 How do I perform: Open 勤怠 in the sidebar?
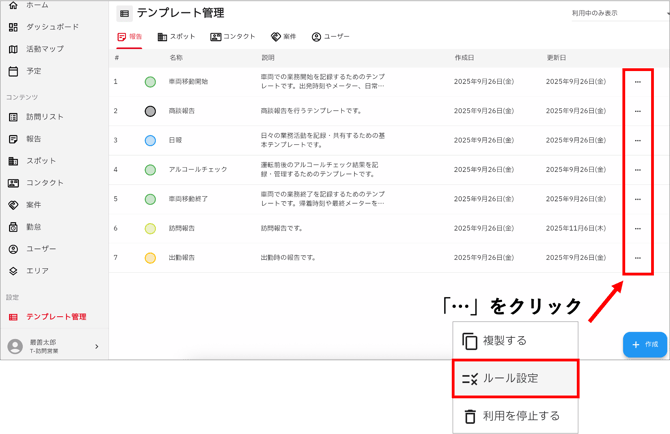(33, 227)
